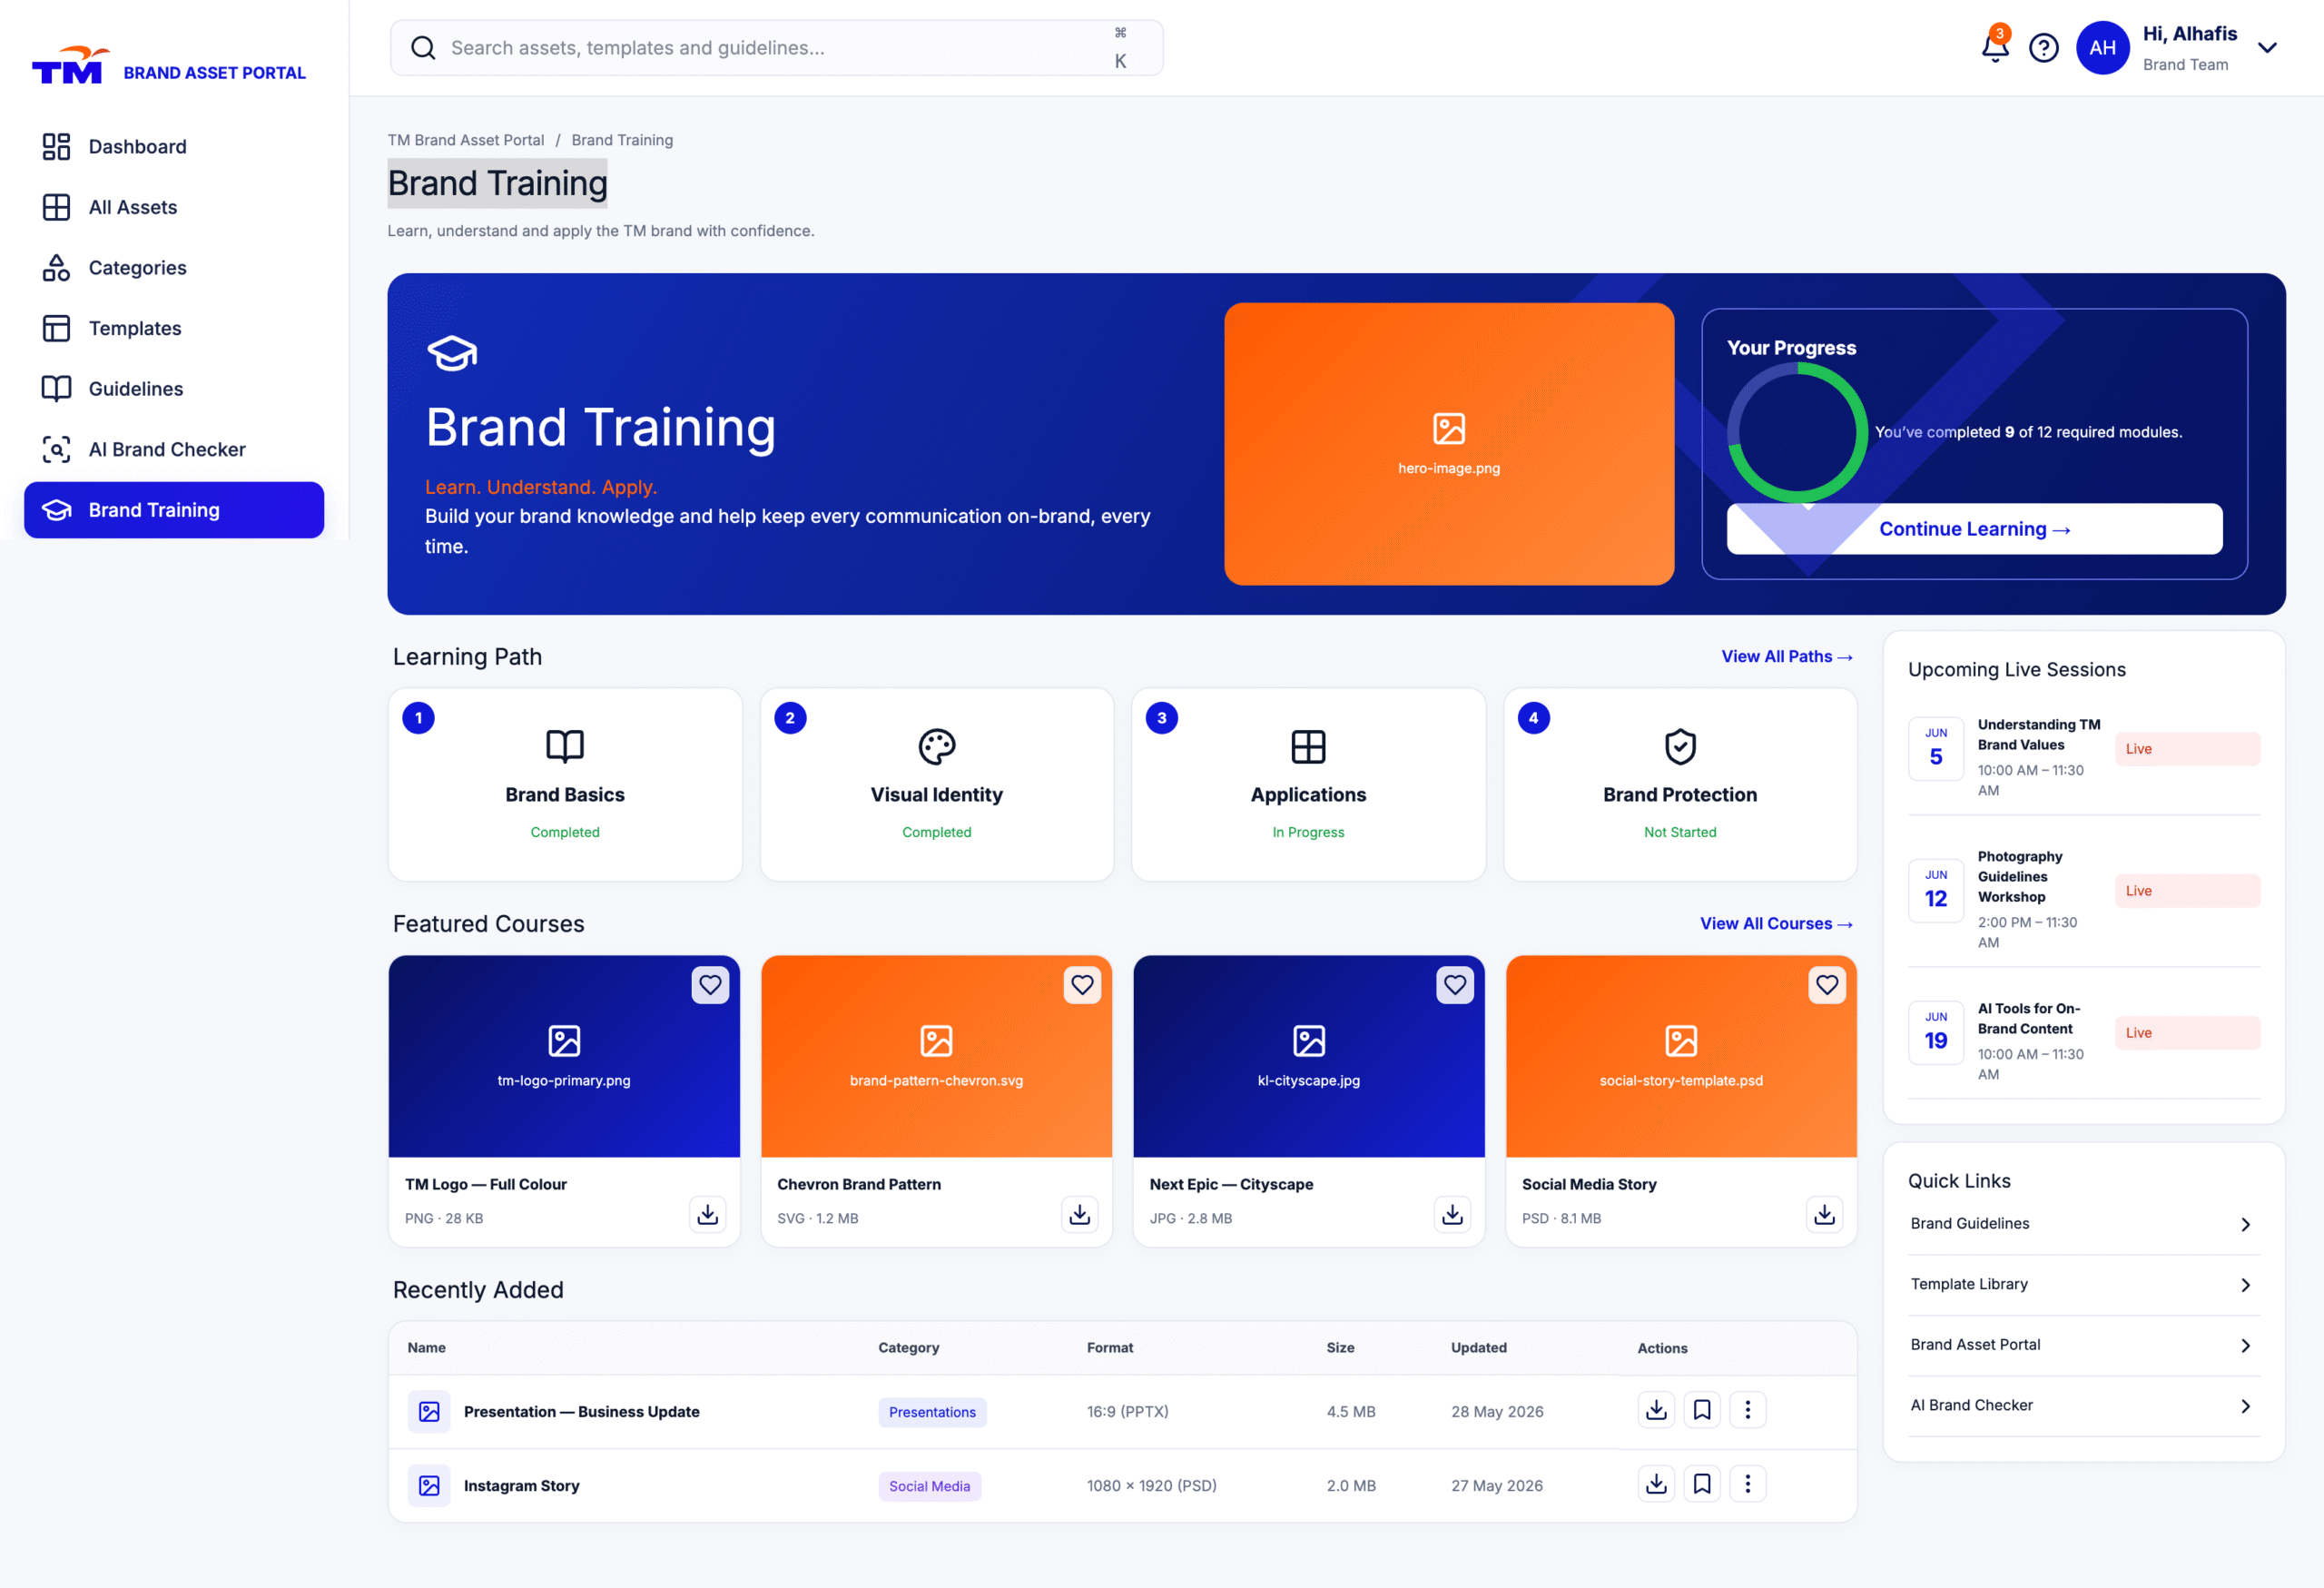Click the Brand Protection shield icon
Image resolution: width=2324 pixels, height=1588 pixels.
pos(1680,746)
